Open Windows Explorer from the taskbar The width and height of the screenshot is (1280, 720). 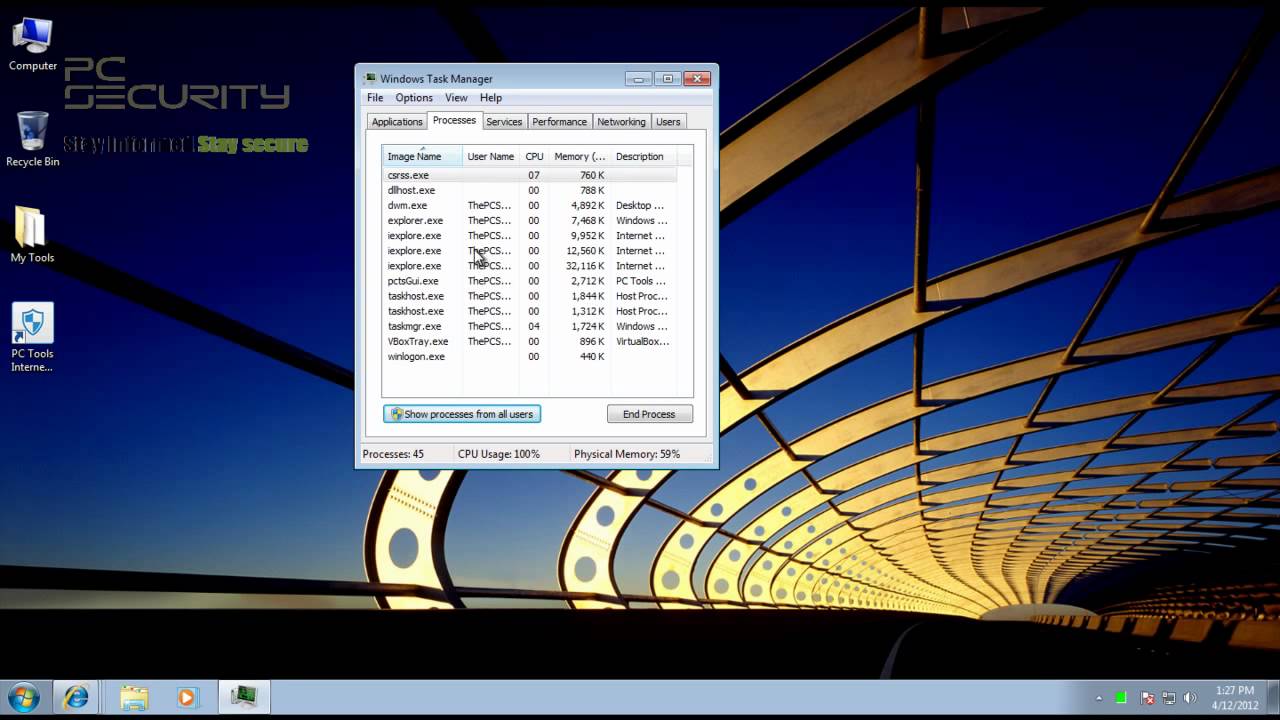click(133, 697)
